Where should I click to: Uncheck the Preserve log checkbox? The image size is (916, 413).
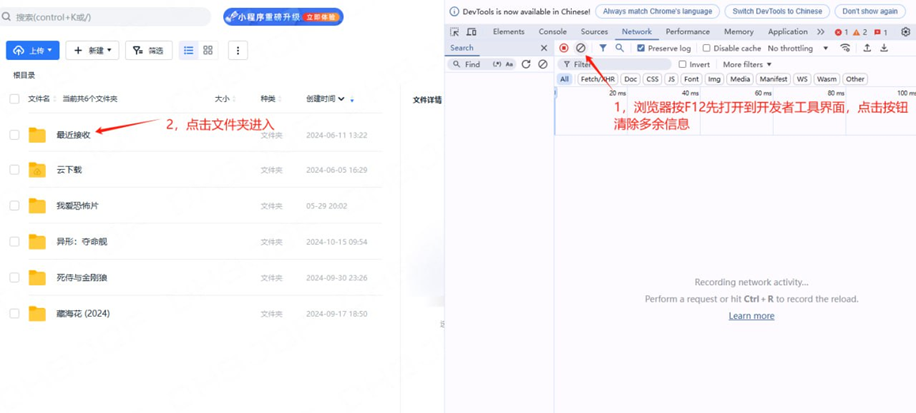tap(641, 48)
